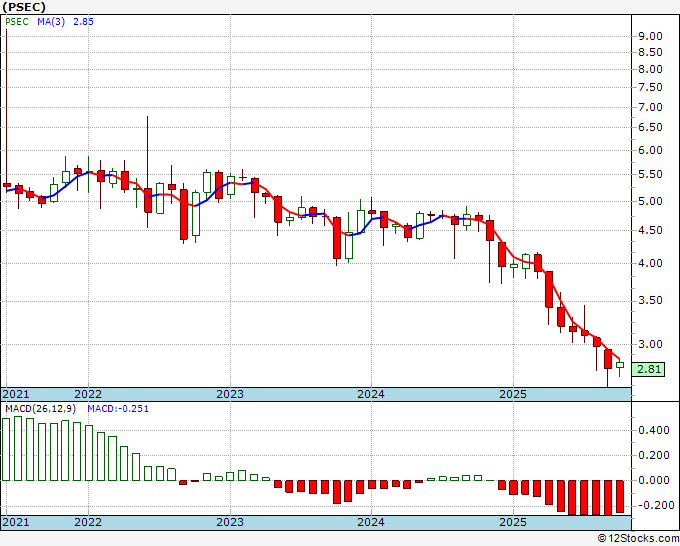This screenshot has width=680, height=546.
Task: Click the 5.50 price axis label
Action: [651, 175]
